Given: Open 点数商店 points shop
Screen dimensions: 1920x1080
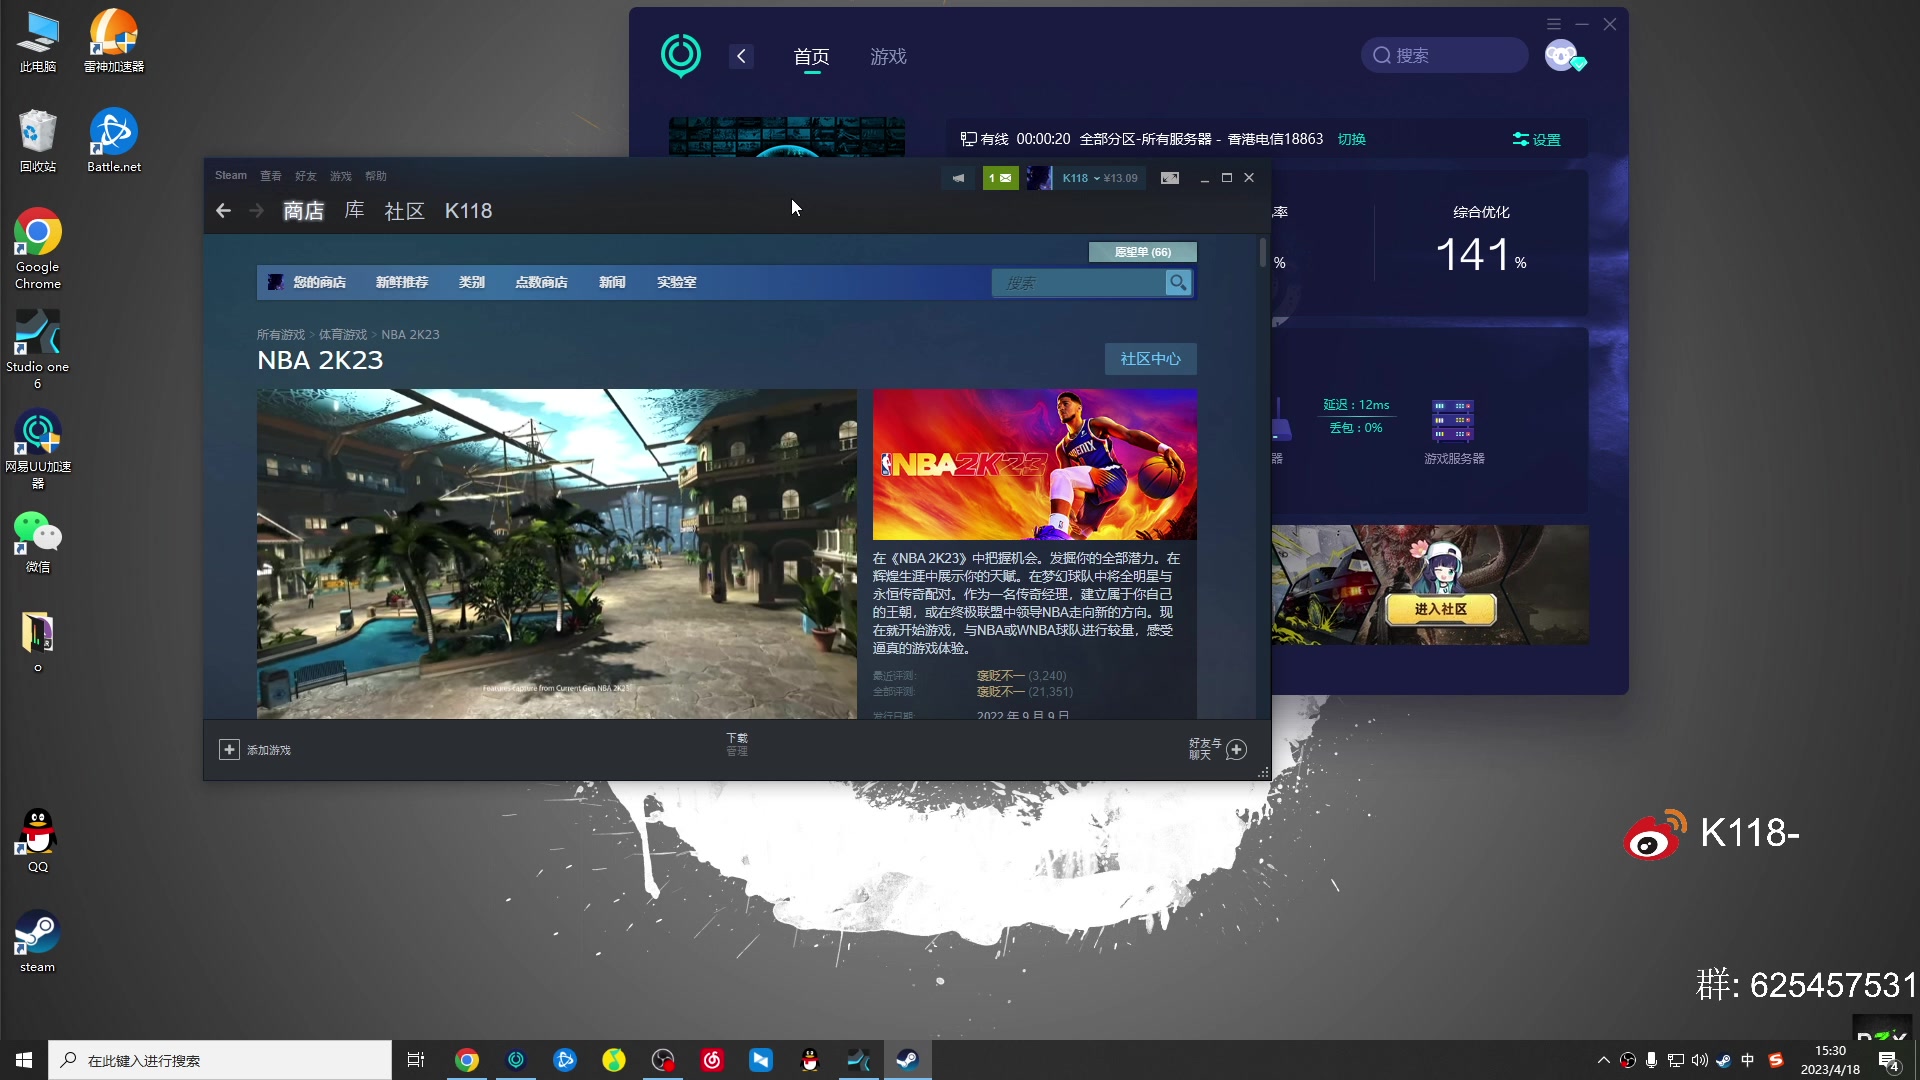Looking at the screenshot, I should point(541,283).
